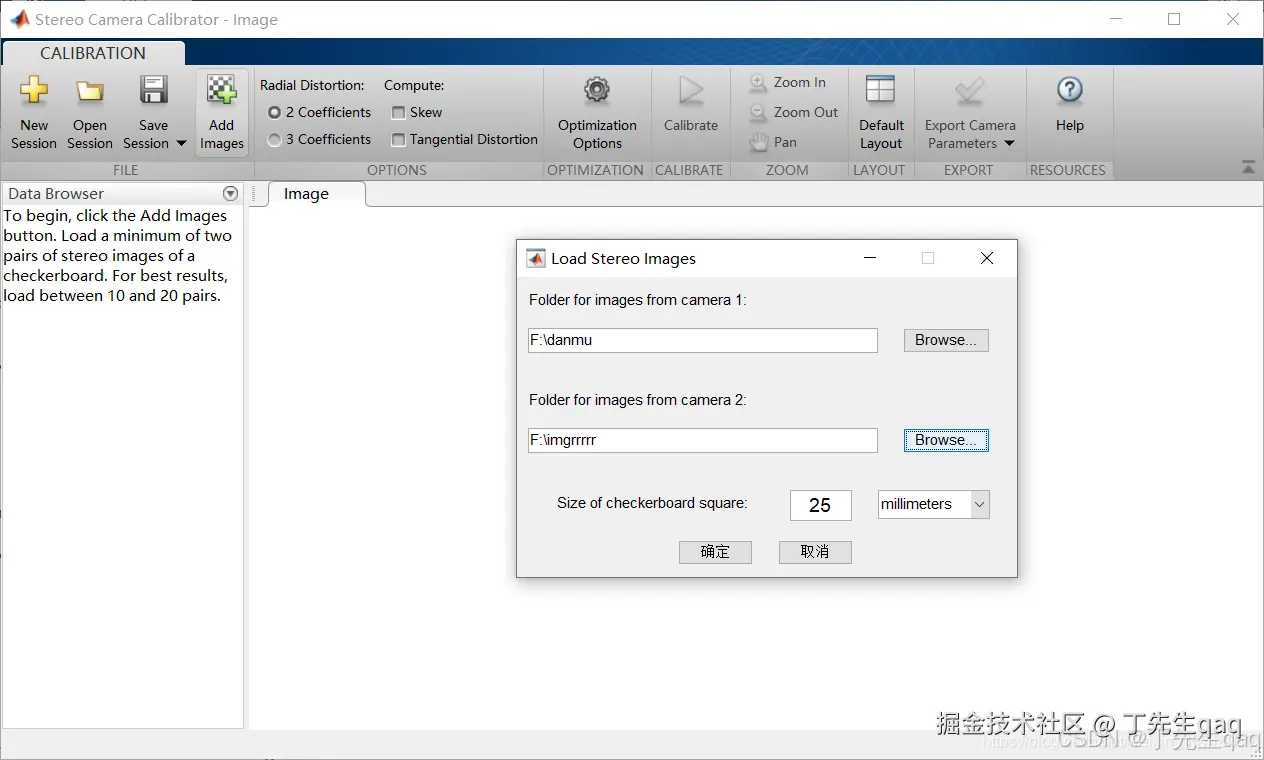
Task: Expand the Export Camera Parameters dropdown arrow
Action: (1009, 143)
